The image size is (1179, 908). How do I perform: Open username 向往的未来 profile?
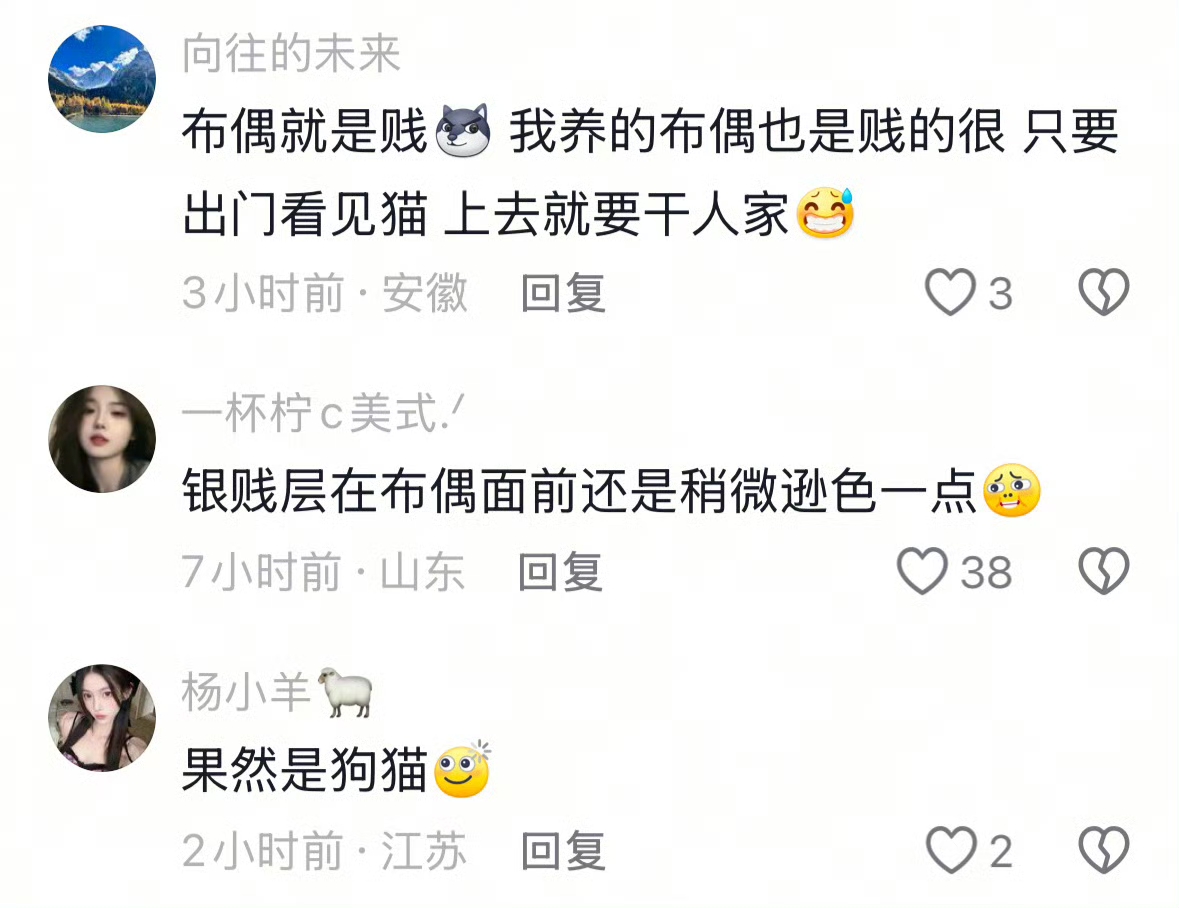pos(292,53)
